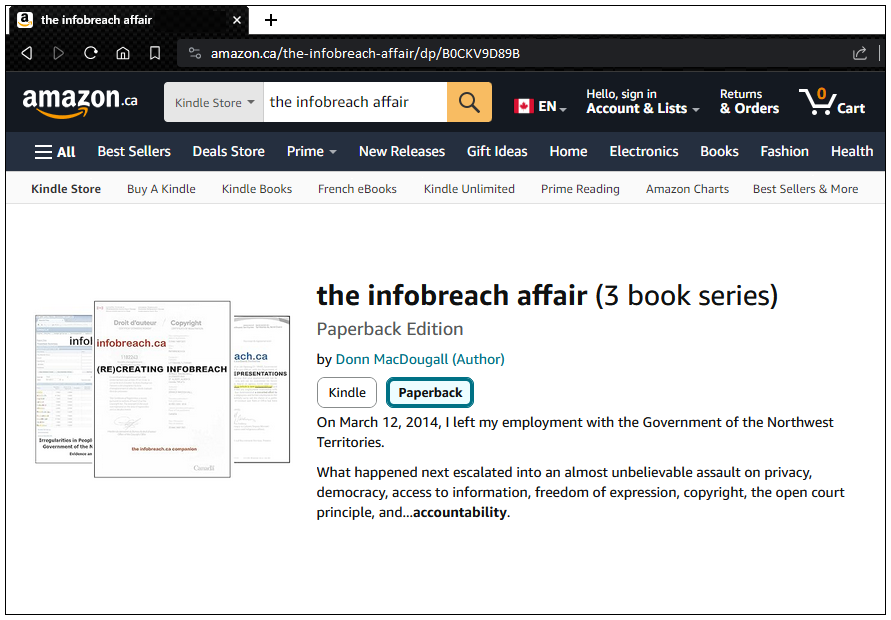Click the bold word 'accountability'

coord(460,513)
